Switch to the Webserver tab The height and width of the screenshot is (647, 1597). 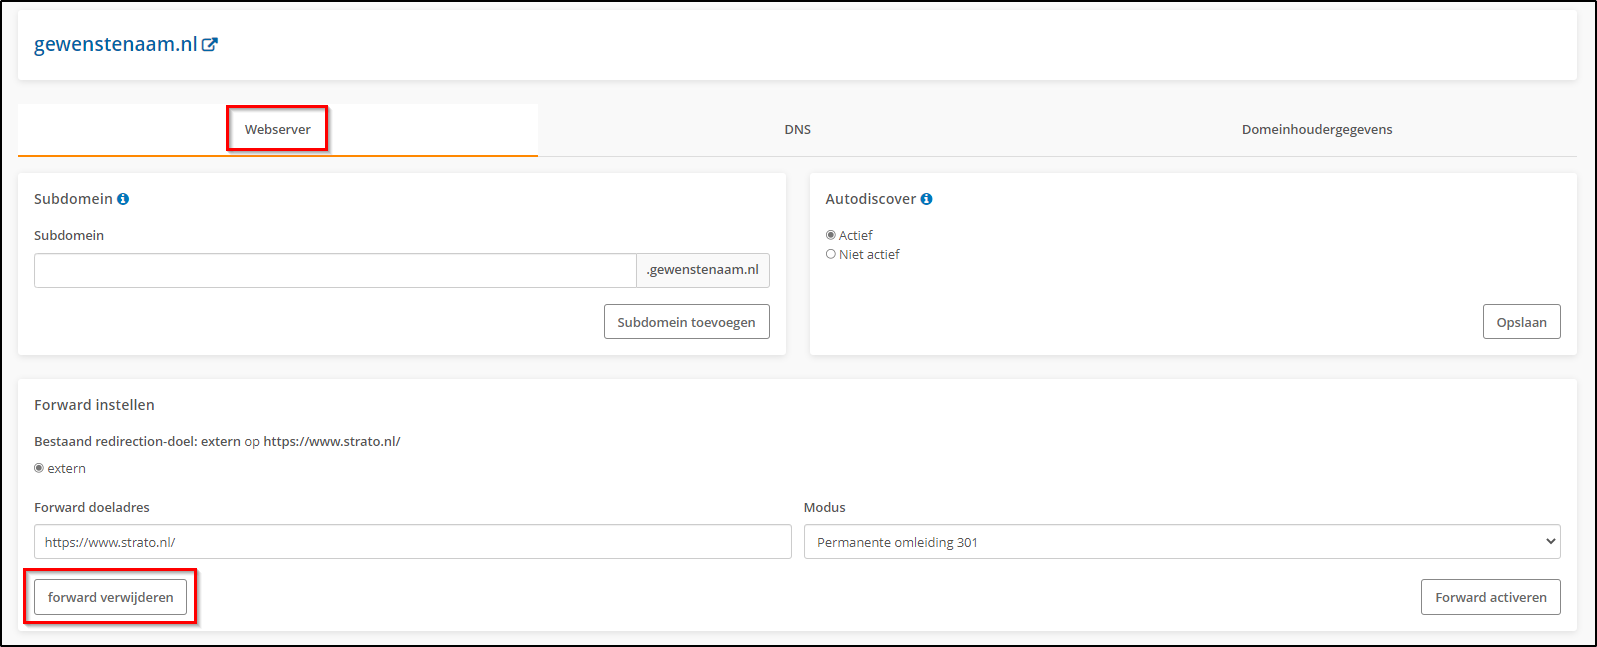coord(278,129)
